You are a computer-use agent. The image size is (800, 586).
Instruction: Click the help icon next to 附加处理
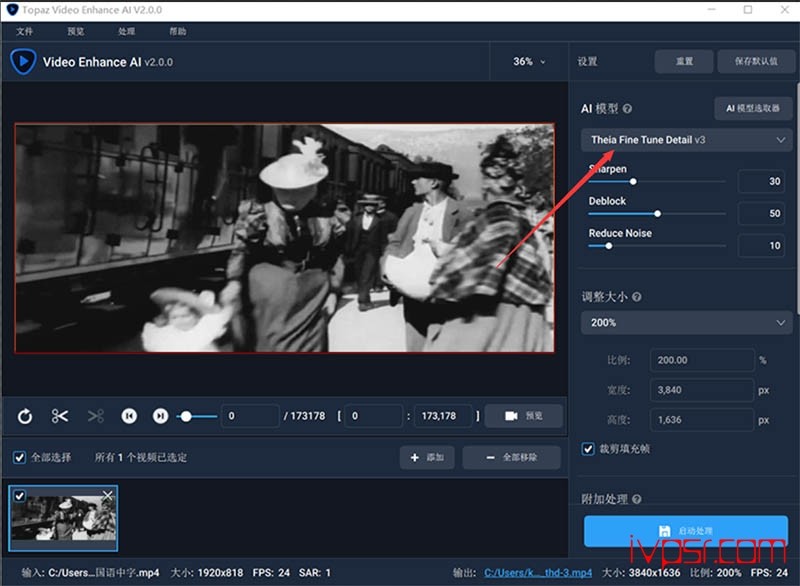click(637, 499)
